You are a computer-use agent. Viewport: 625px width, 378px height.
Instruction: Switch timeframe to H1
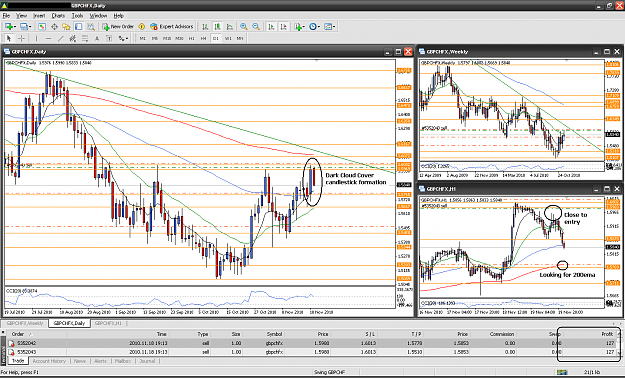pyautogui.click(x=192, y=38)
